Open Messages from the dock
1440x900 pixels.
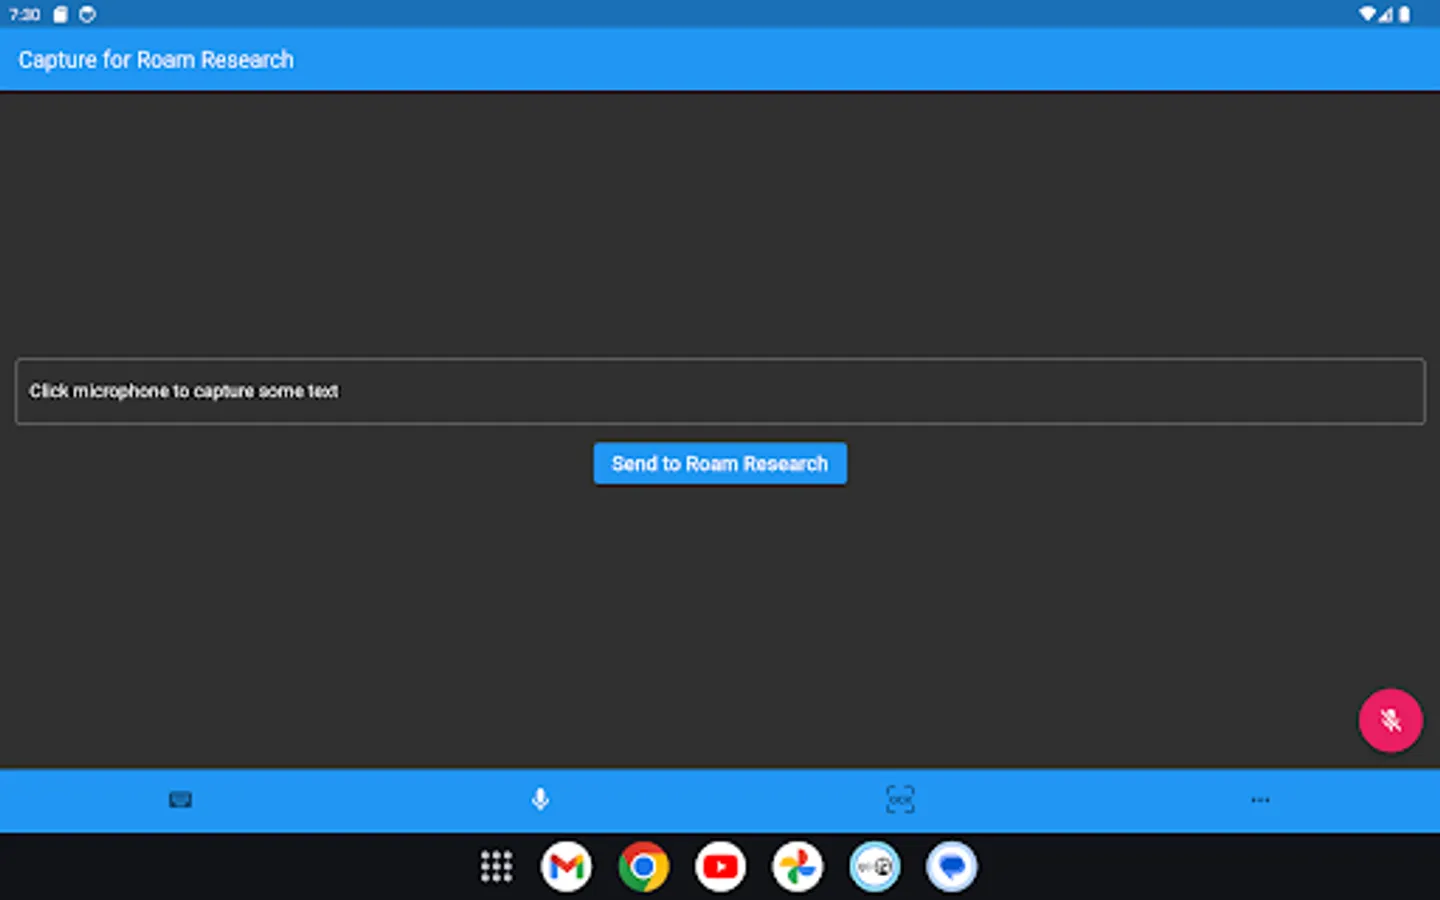[x=951, y=867]
